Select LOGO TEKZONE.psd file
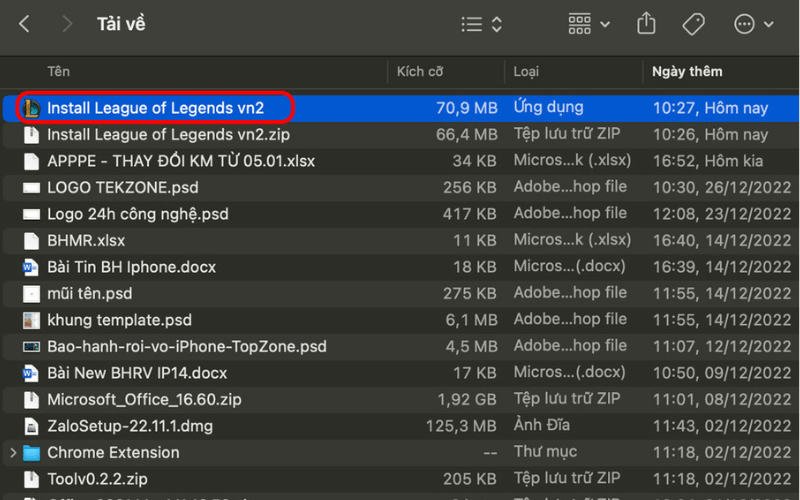This screenshot has width=800, height=500. (123, 188)
